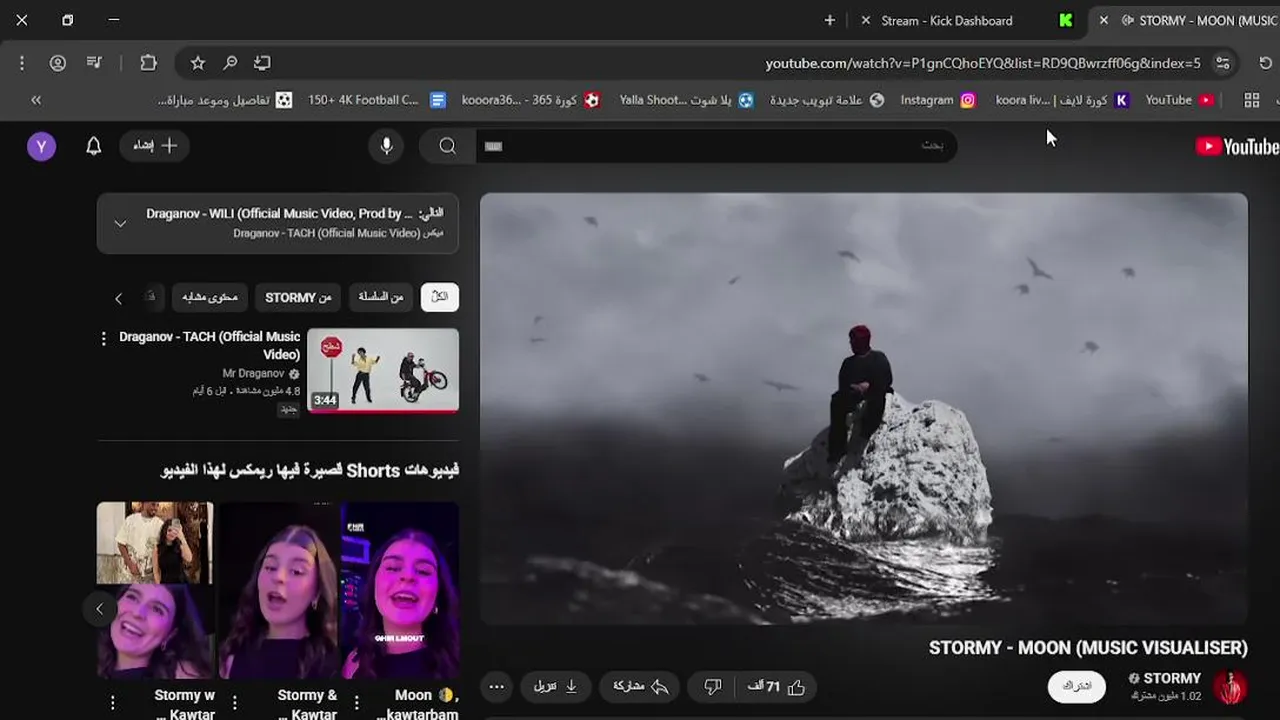Viewport: 1280px width, 720px height.
Task: Open the YouTube bookmark
Action: 1180,100
